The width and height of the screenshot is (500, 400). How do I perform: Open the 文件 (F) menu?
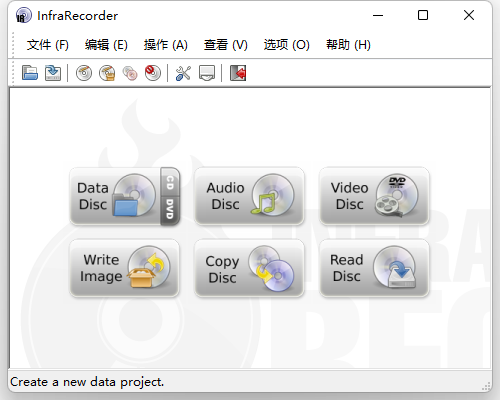point(48,45)
